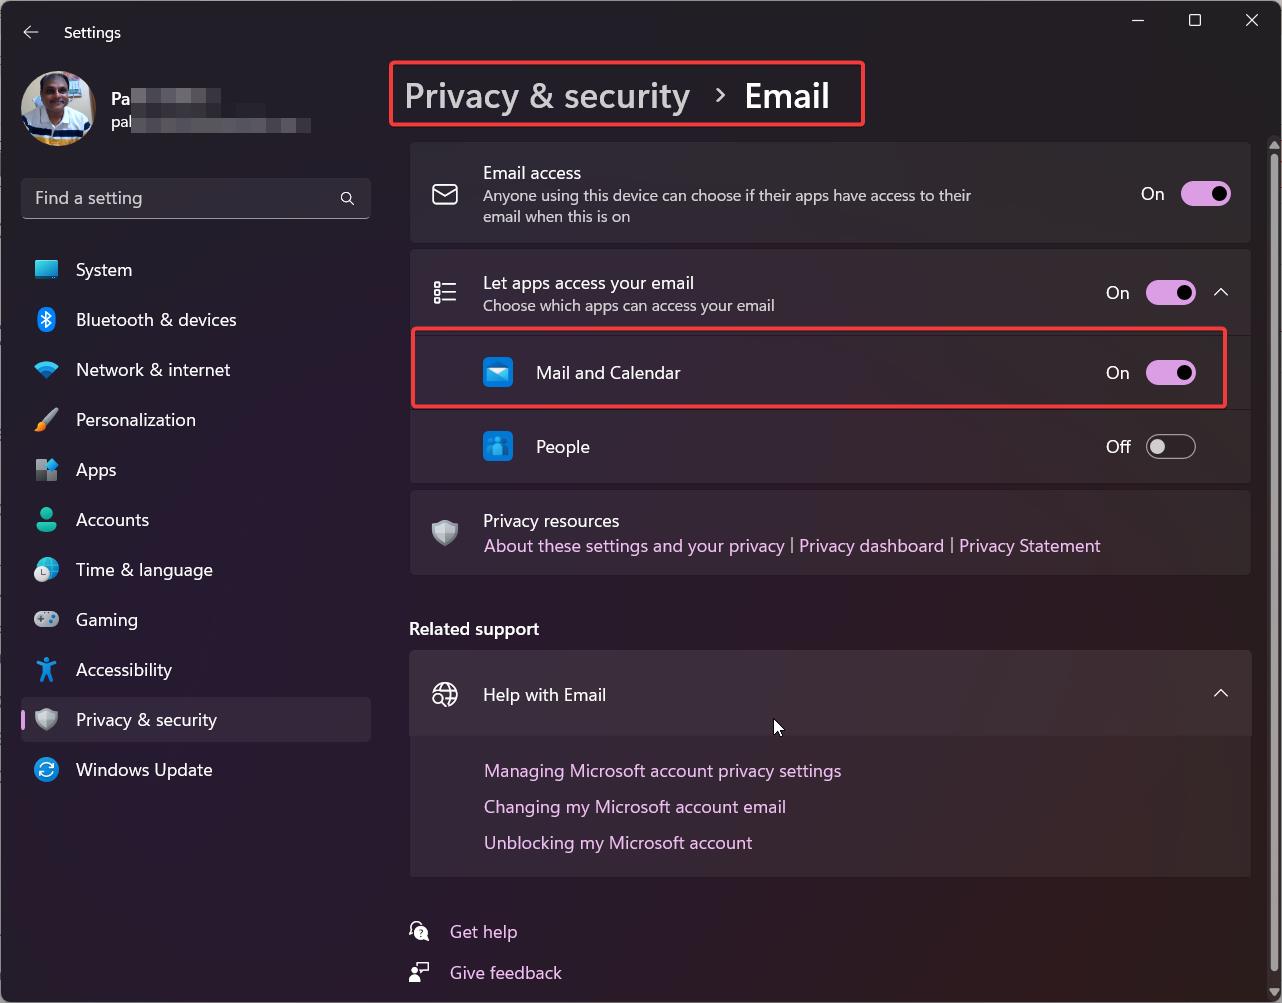The width and height of the screenshot is (1282, 1003).
Task: Enable email access for People app
Action: point(1170,447)
